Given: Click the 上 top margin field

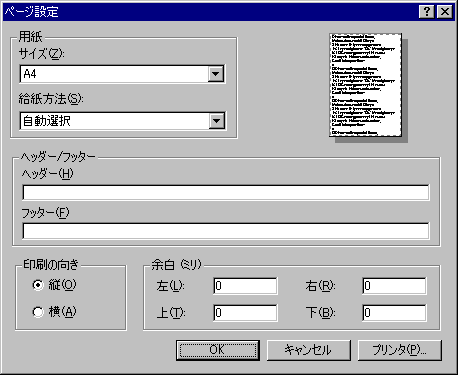Looking at the screenshot, I should pos(245,313).
